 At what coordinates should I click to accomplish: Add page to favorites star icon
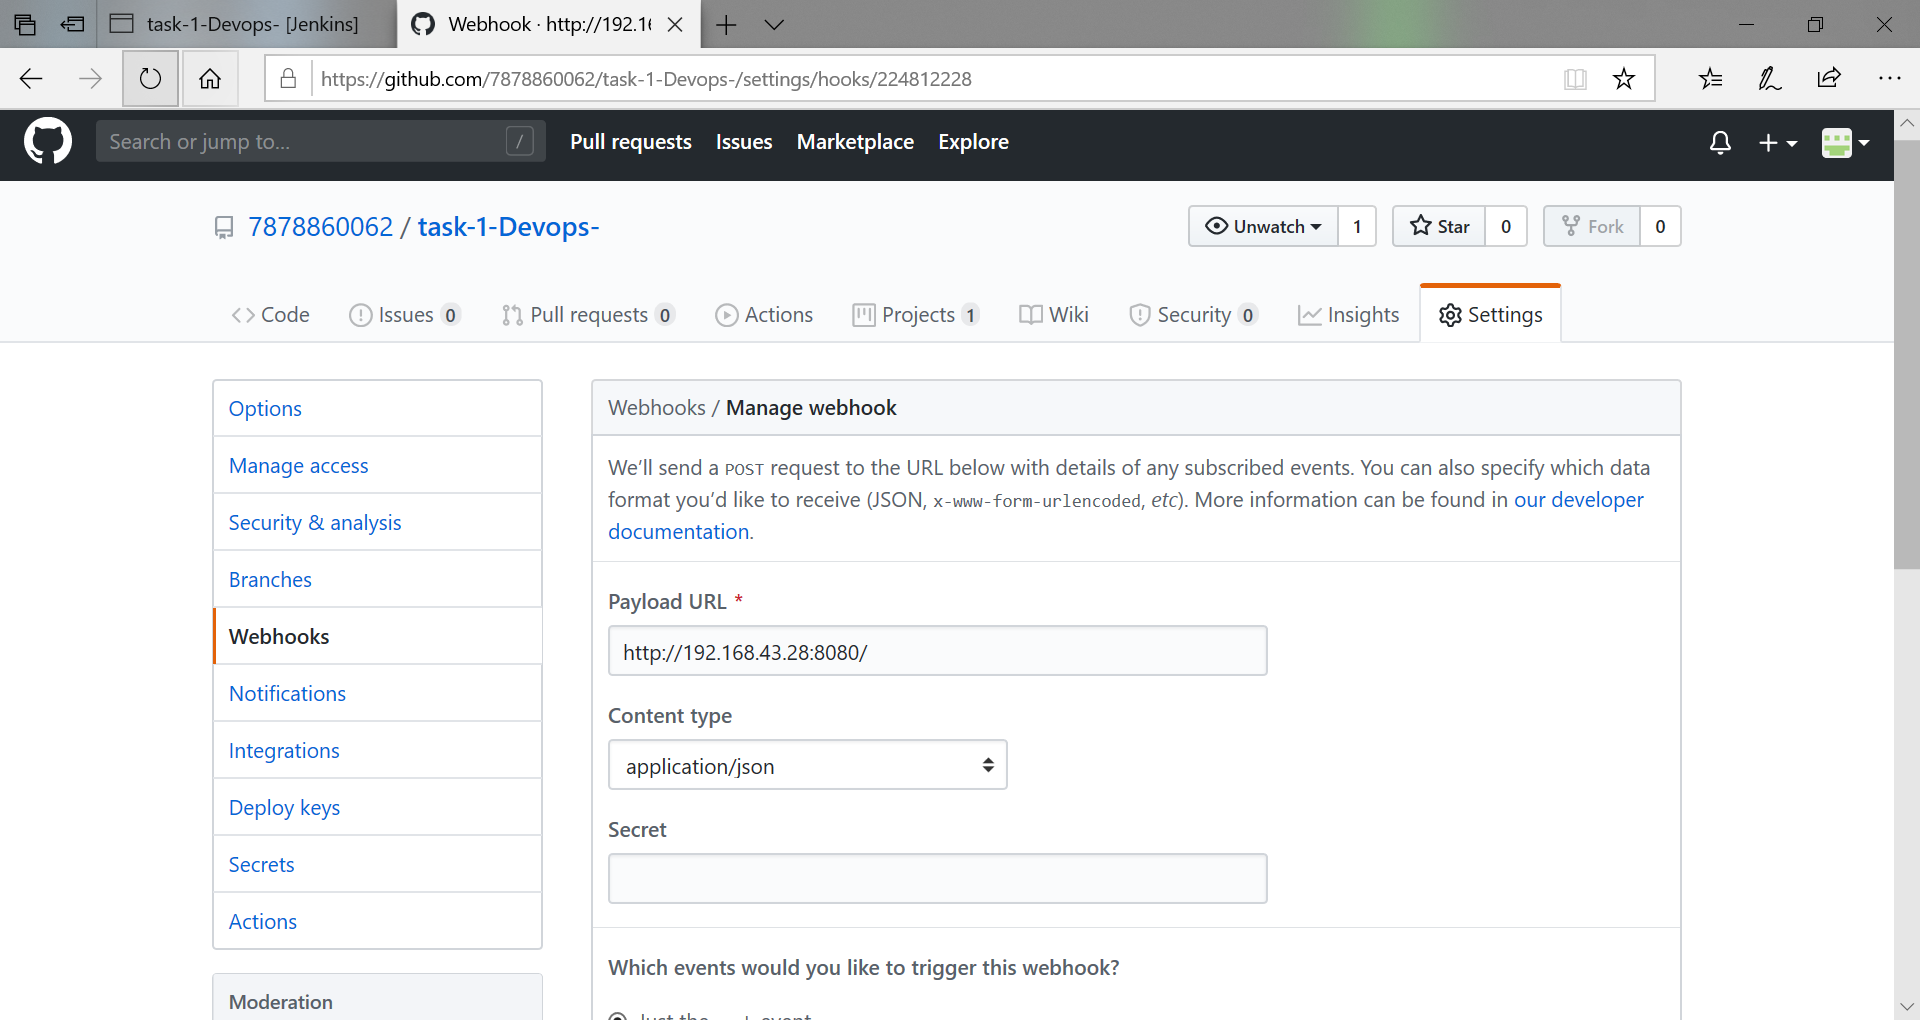(x=1624, y=79)
